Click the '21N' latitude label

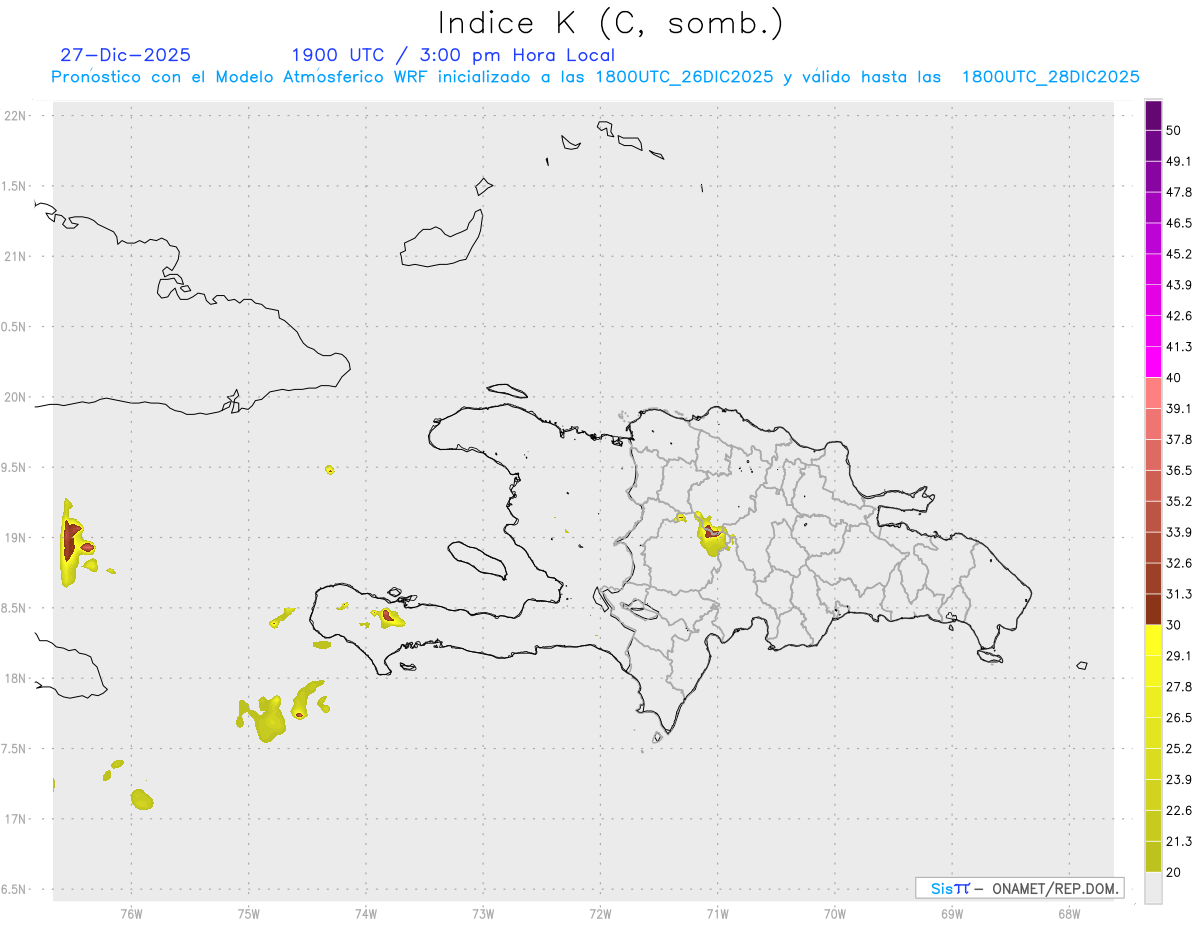(16, 256)
